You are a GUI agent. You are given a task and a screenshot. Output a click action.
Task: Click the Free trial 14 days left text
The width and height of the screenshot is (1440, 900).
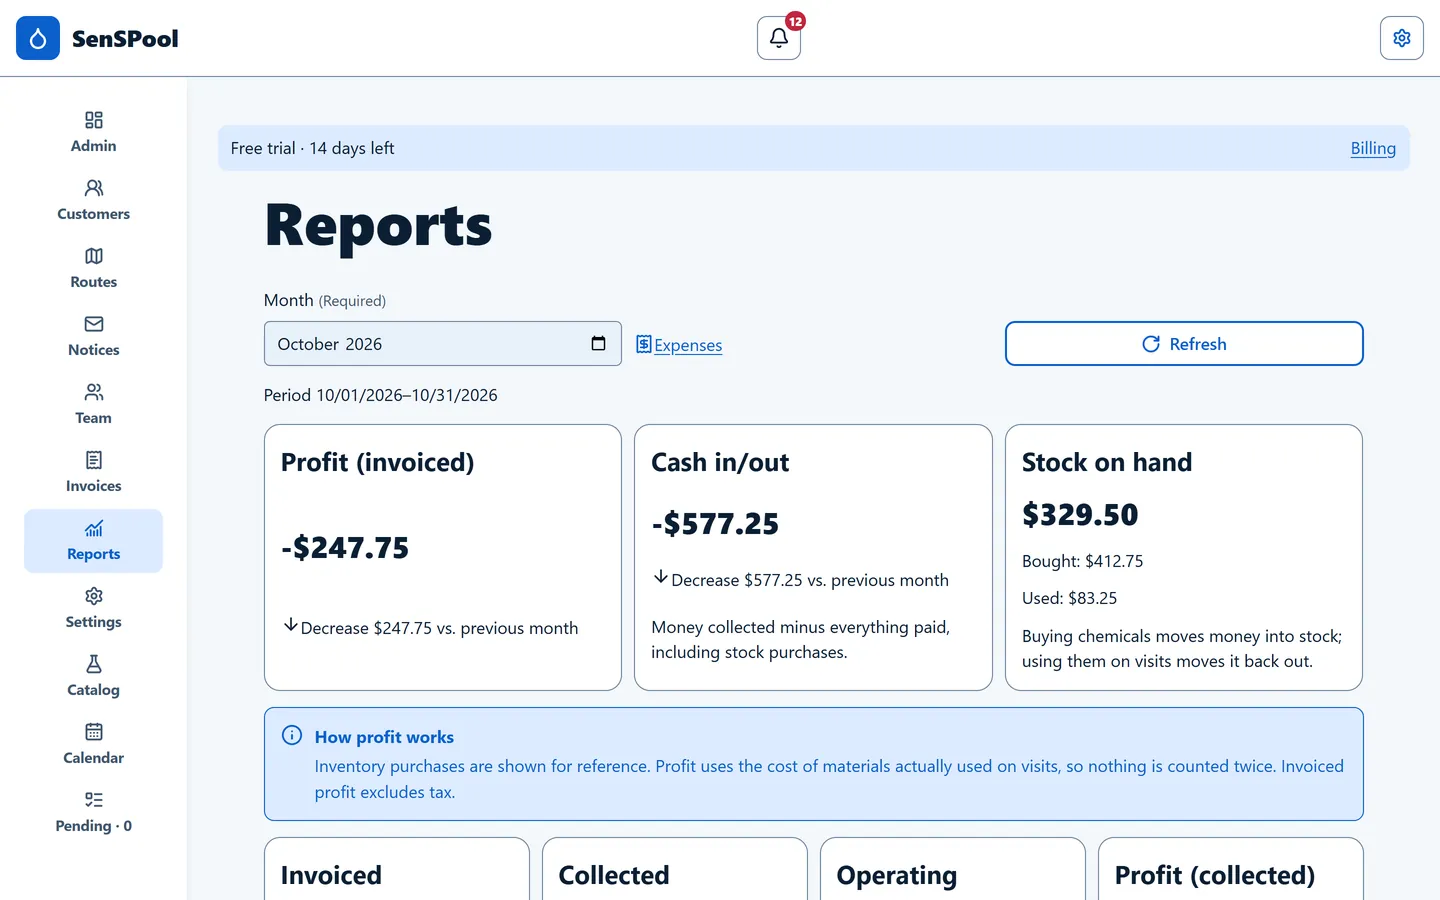(x=313, y=148)
